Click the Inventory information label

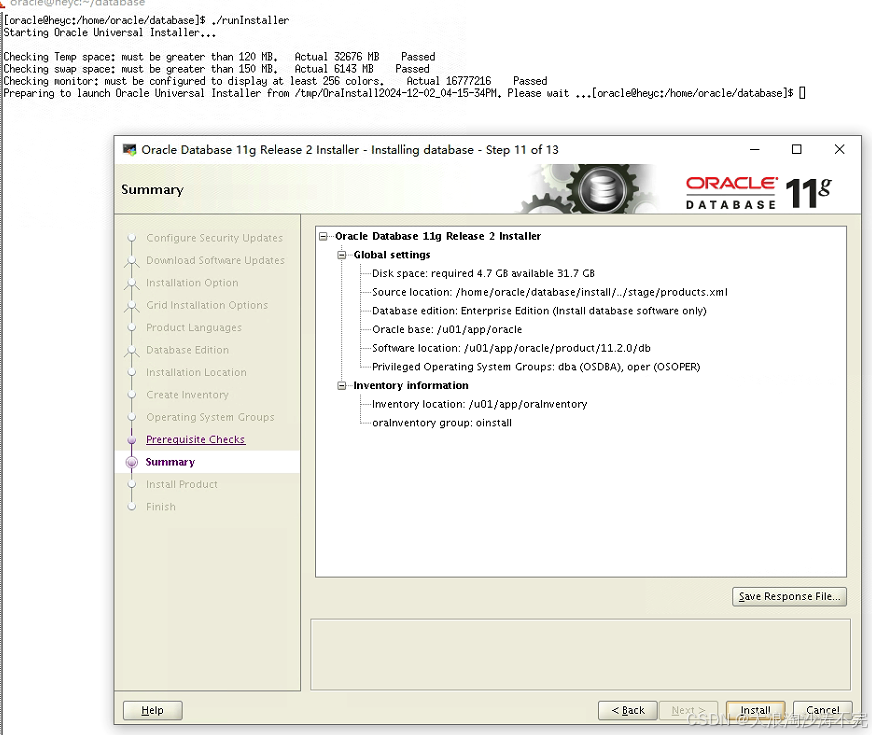410,385
